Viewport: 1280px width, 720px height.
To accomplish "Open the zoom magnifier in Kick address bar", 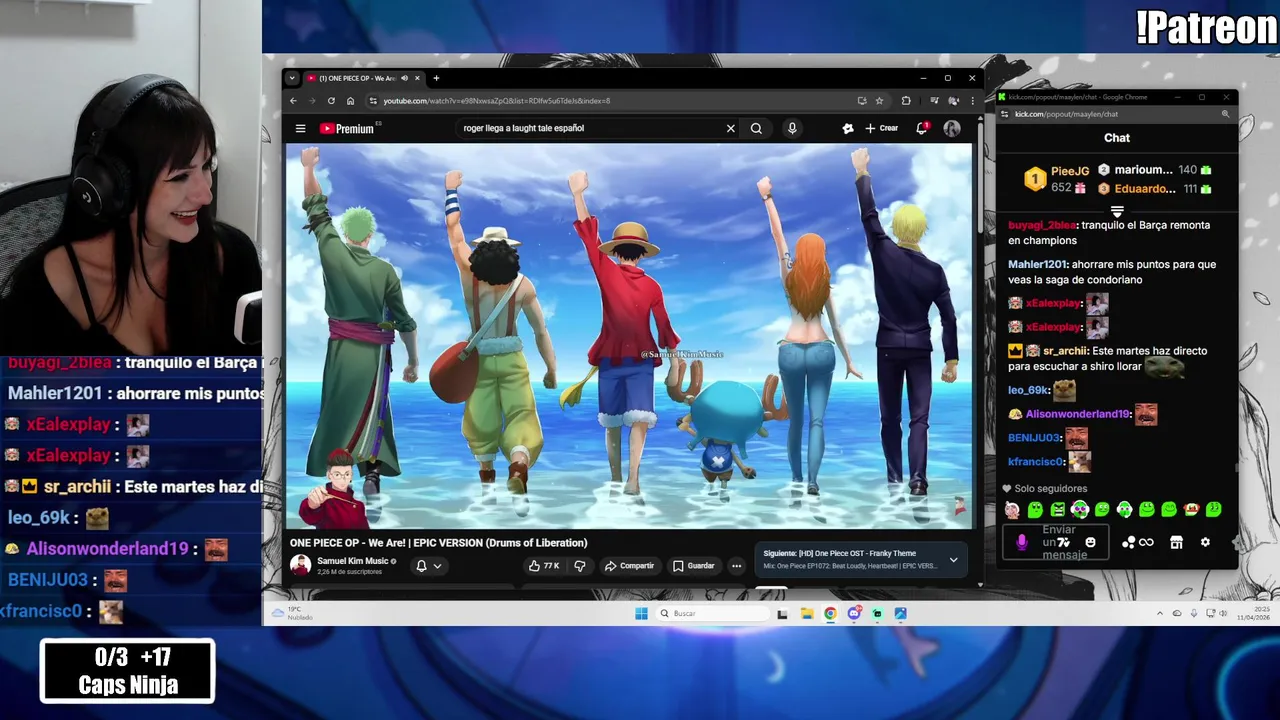I will coord(1225,114).
